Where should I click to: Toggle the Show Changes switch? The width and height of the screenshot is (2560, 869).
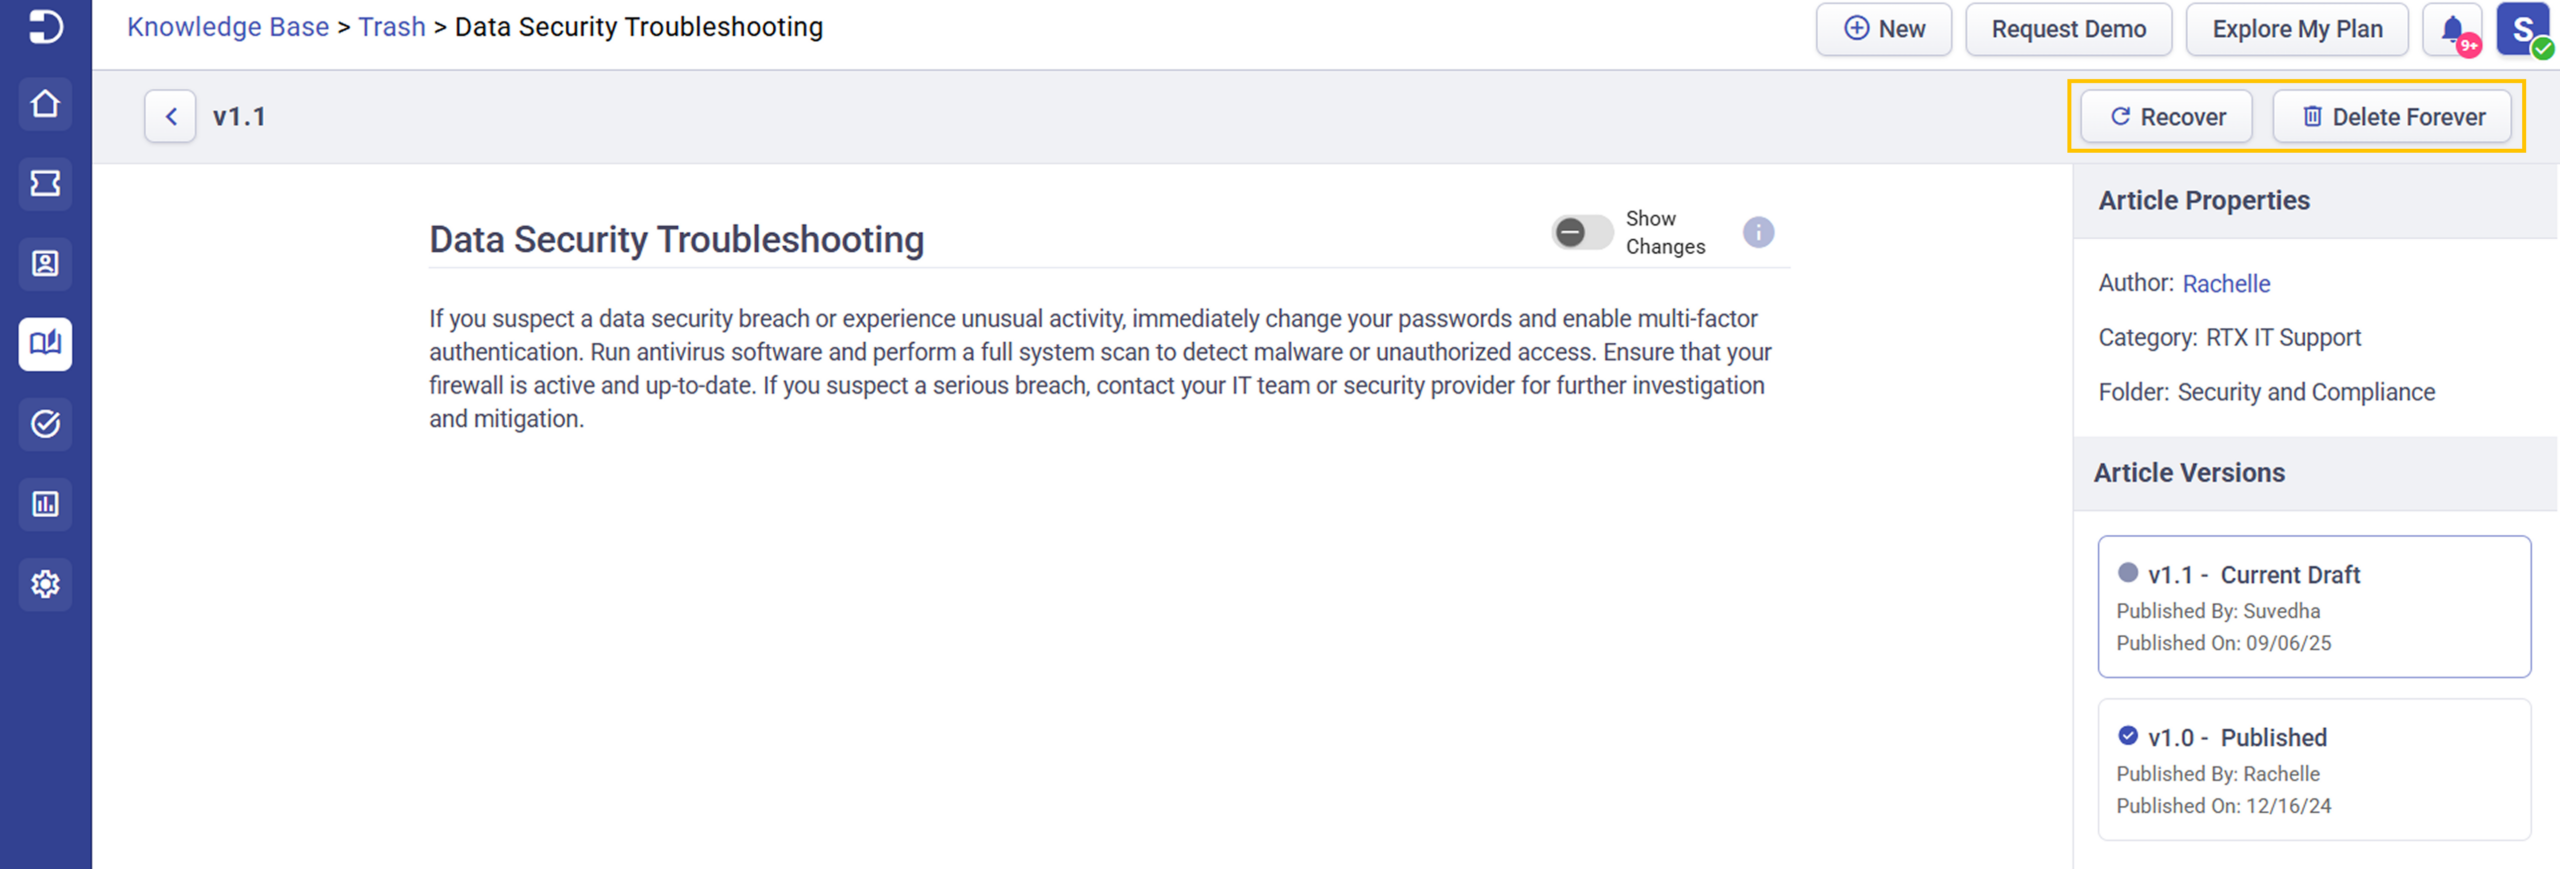(1581, 233)
